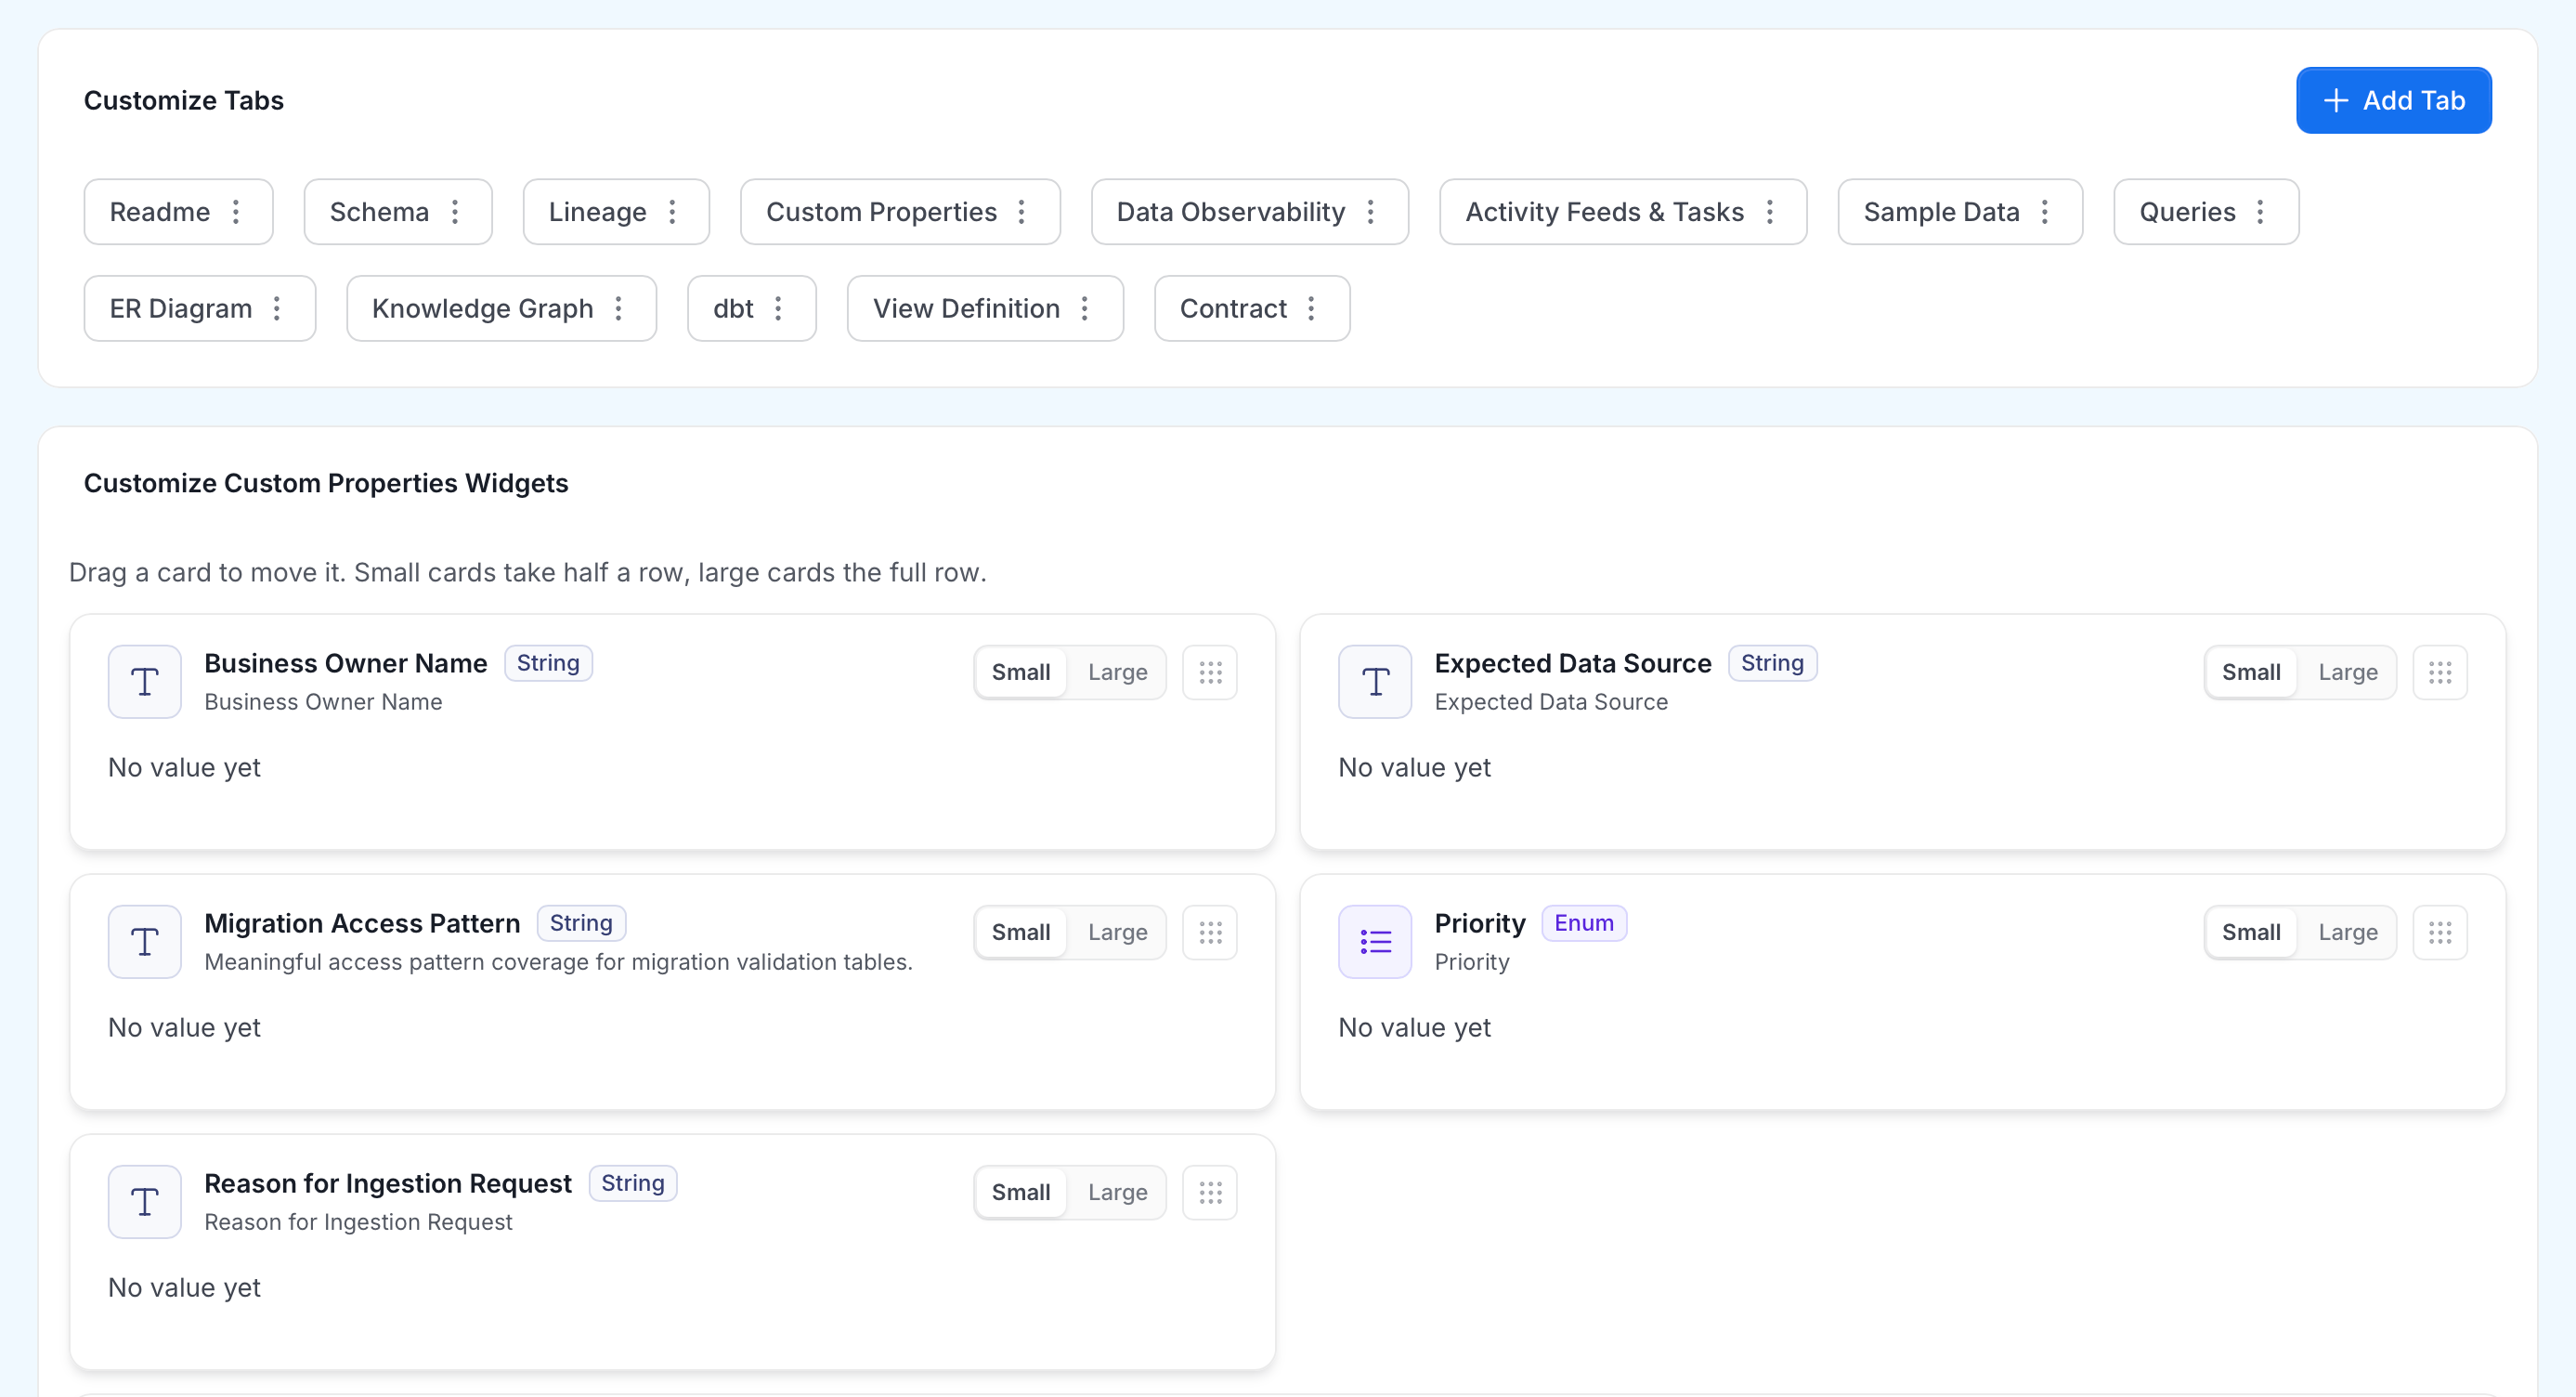This screenshot has width=2576, height=1397.
Task: Set Migration Access Pattern card to Large
Action: (1118, 932)
